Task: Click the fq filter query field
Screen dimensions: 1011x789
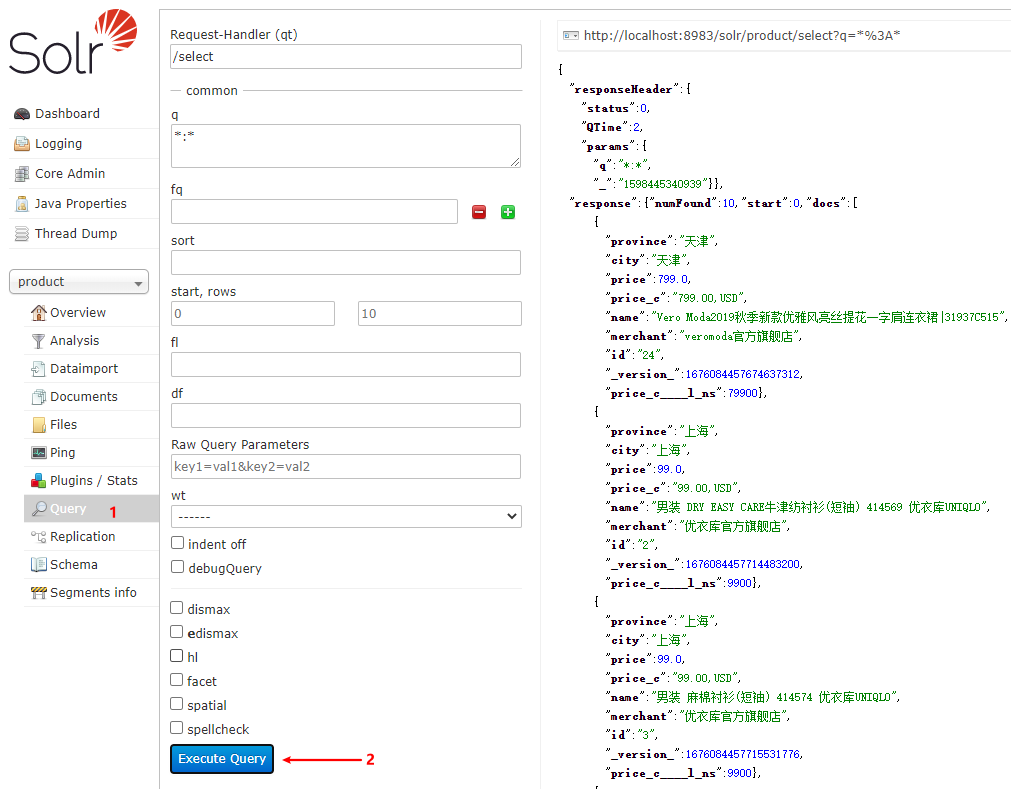Action: tap(314, 211)
